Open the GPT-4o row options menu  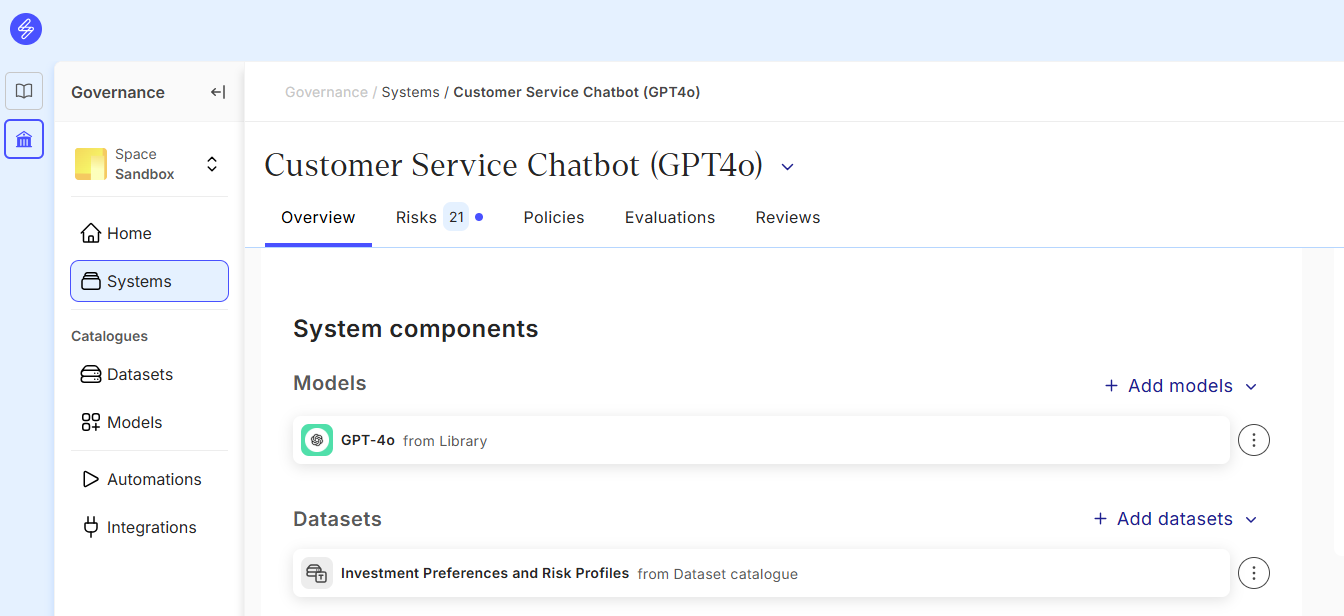tap(1254, 440)
